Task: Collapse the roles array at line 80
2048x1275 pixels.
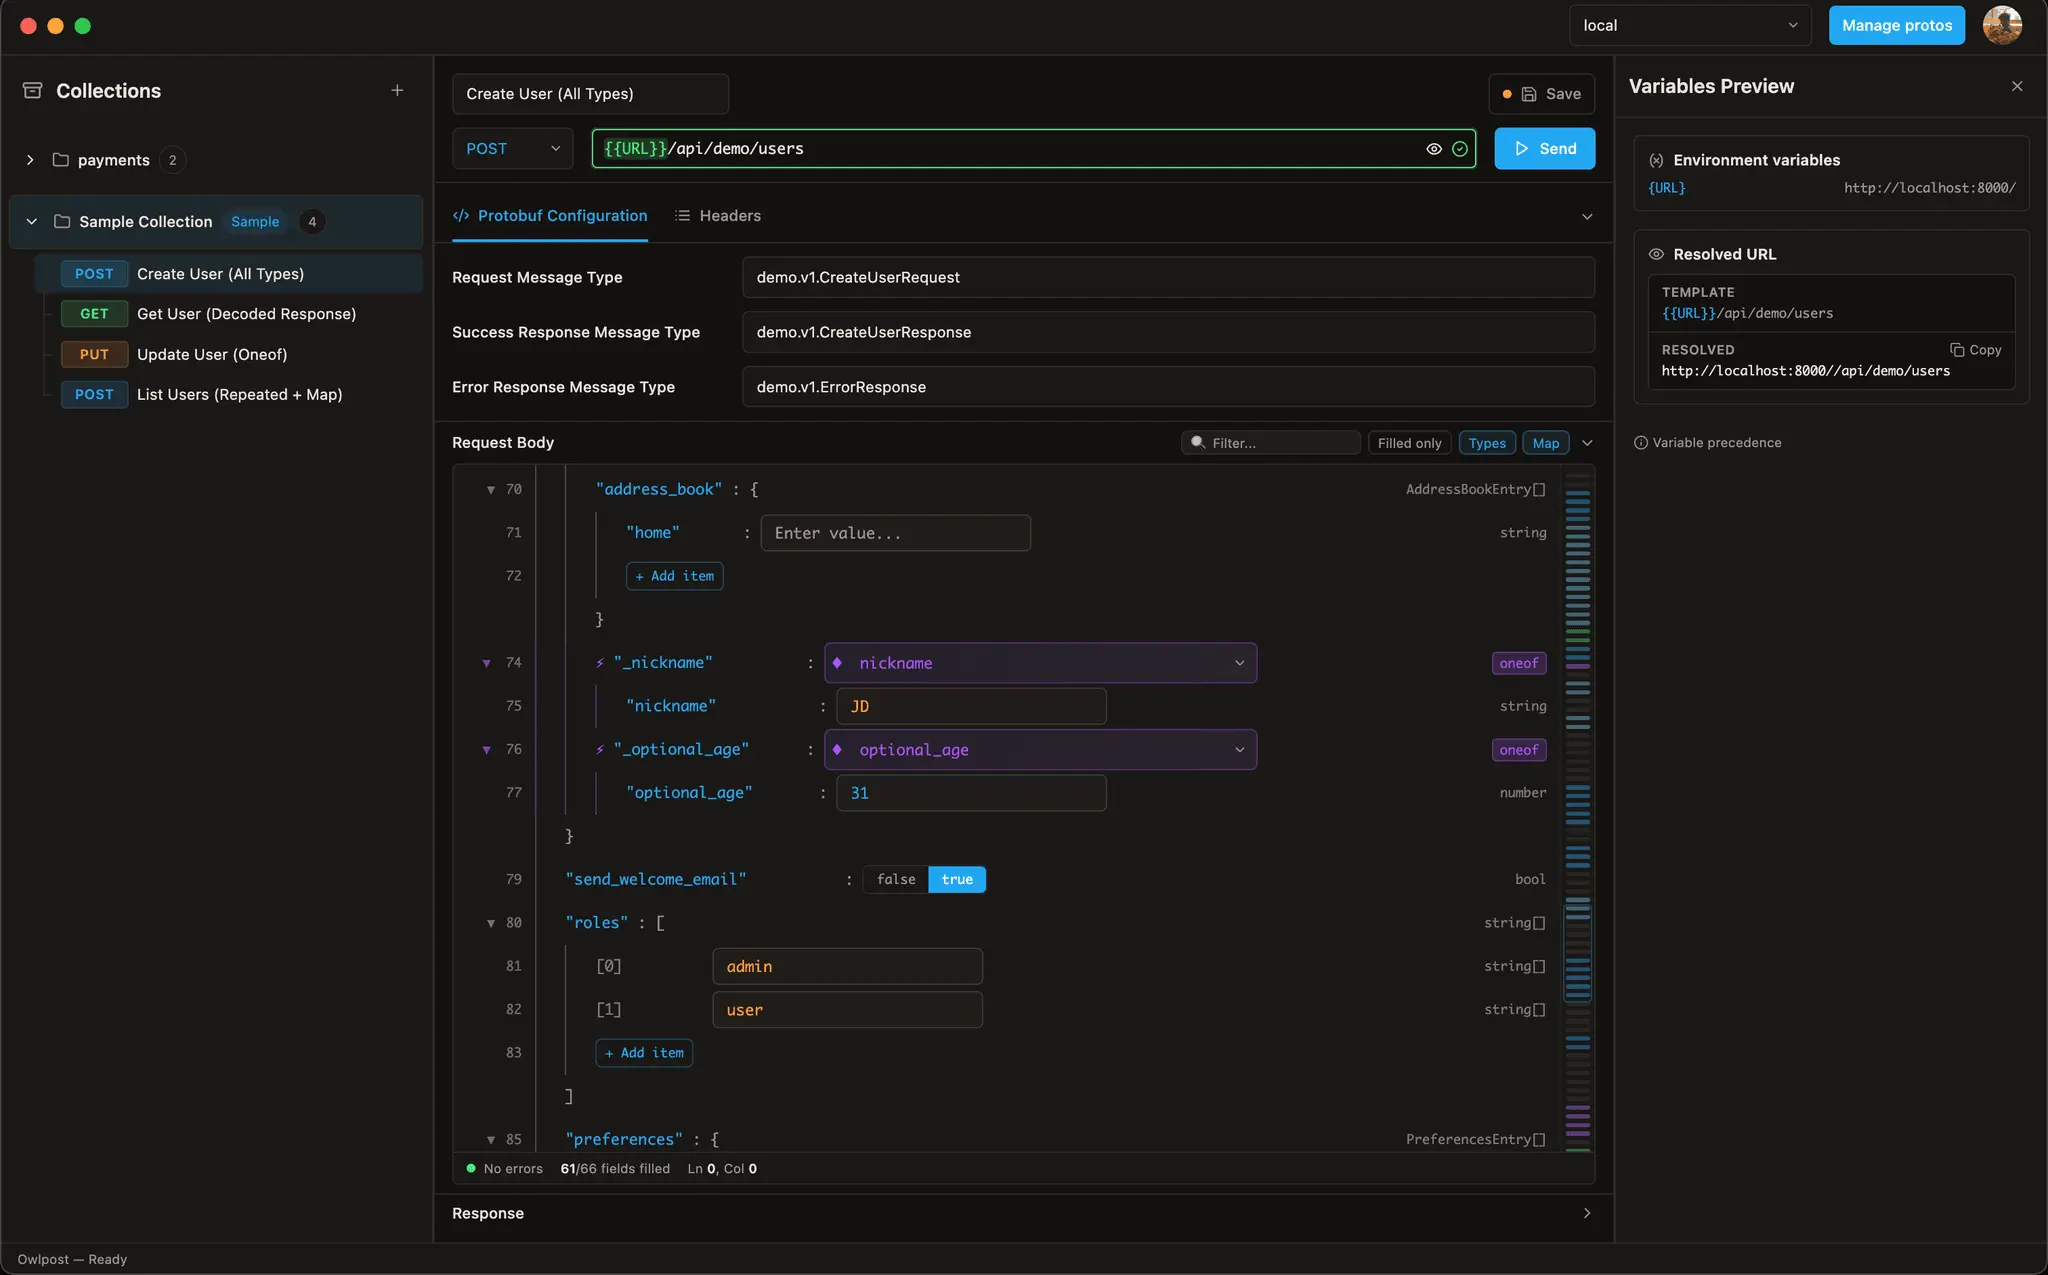Action: point(491,923)
